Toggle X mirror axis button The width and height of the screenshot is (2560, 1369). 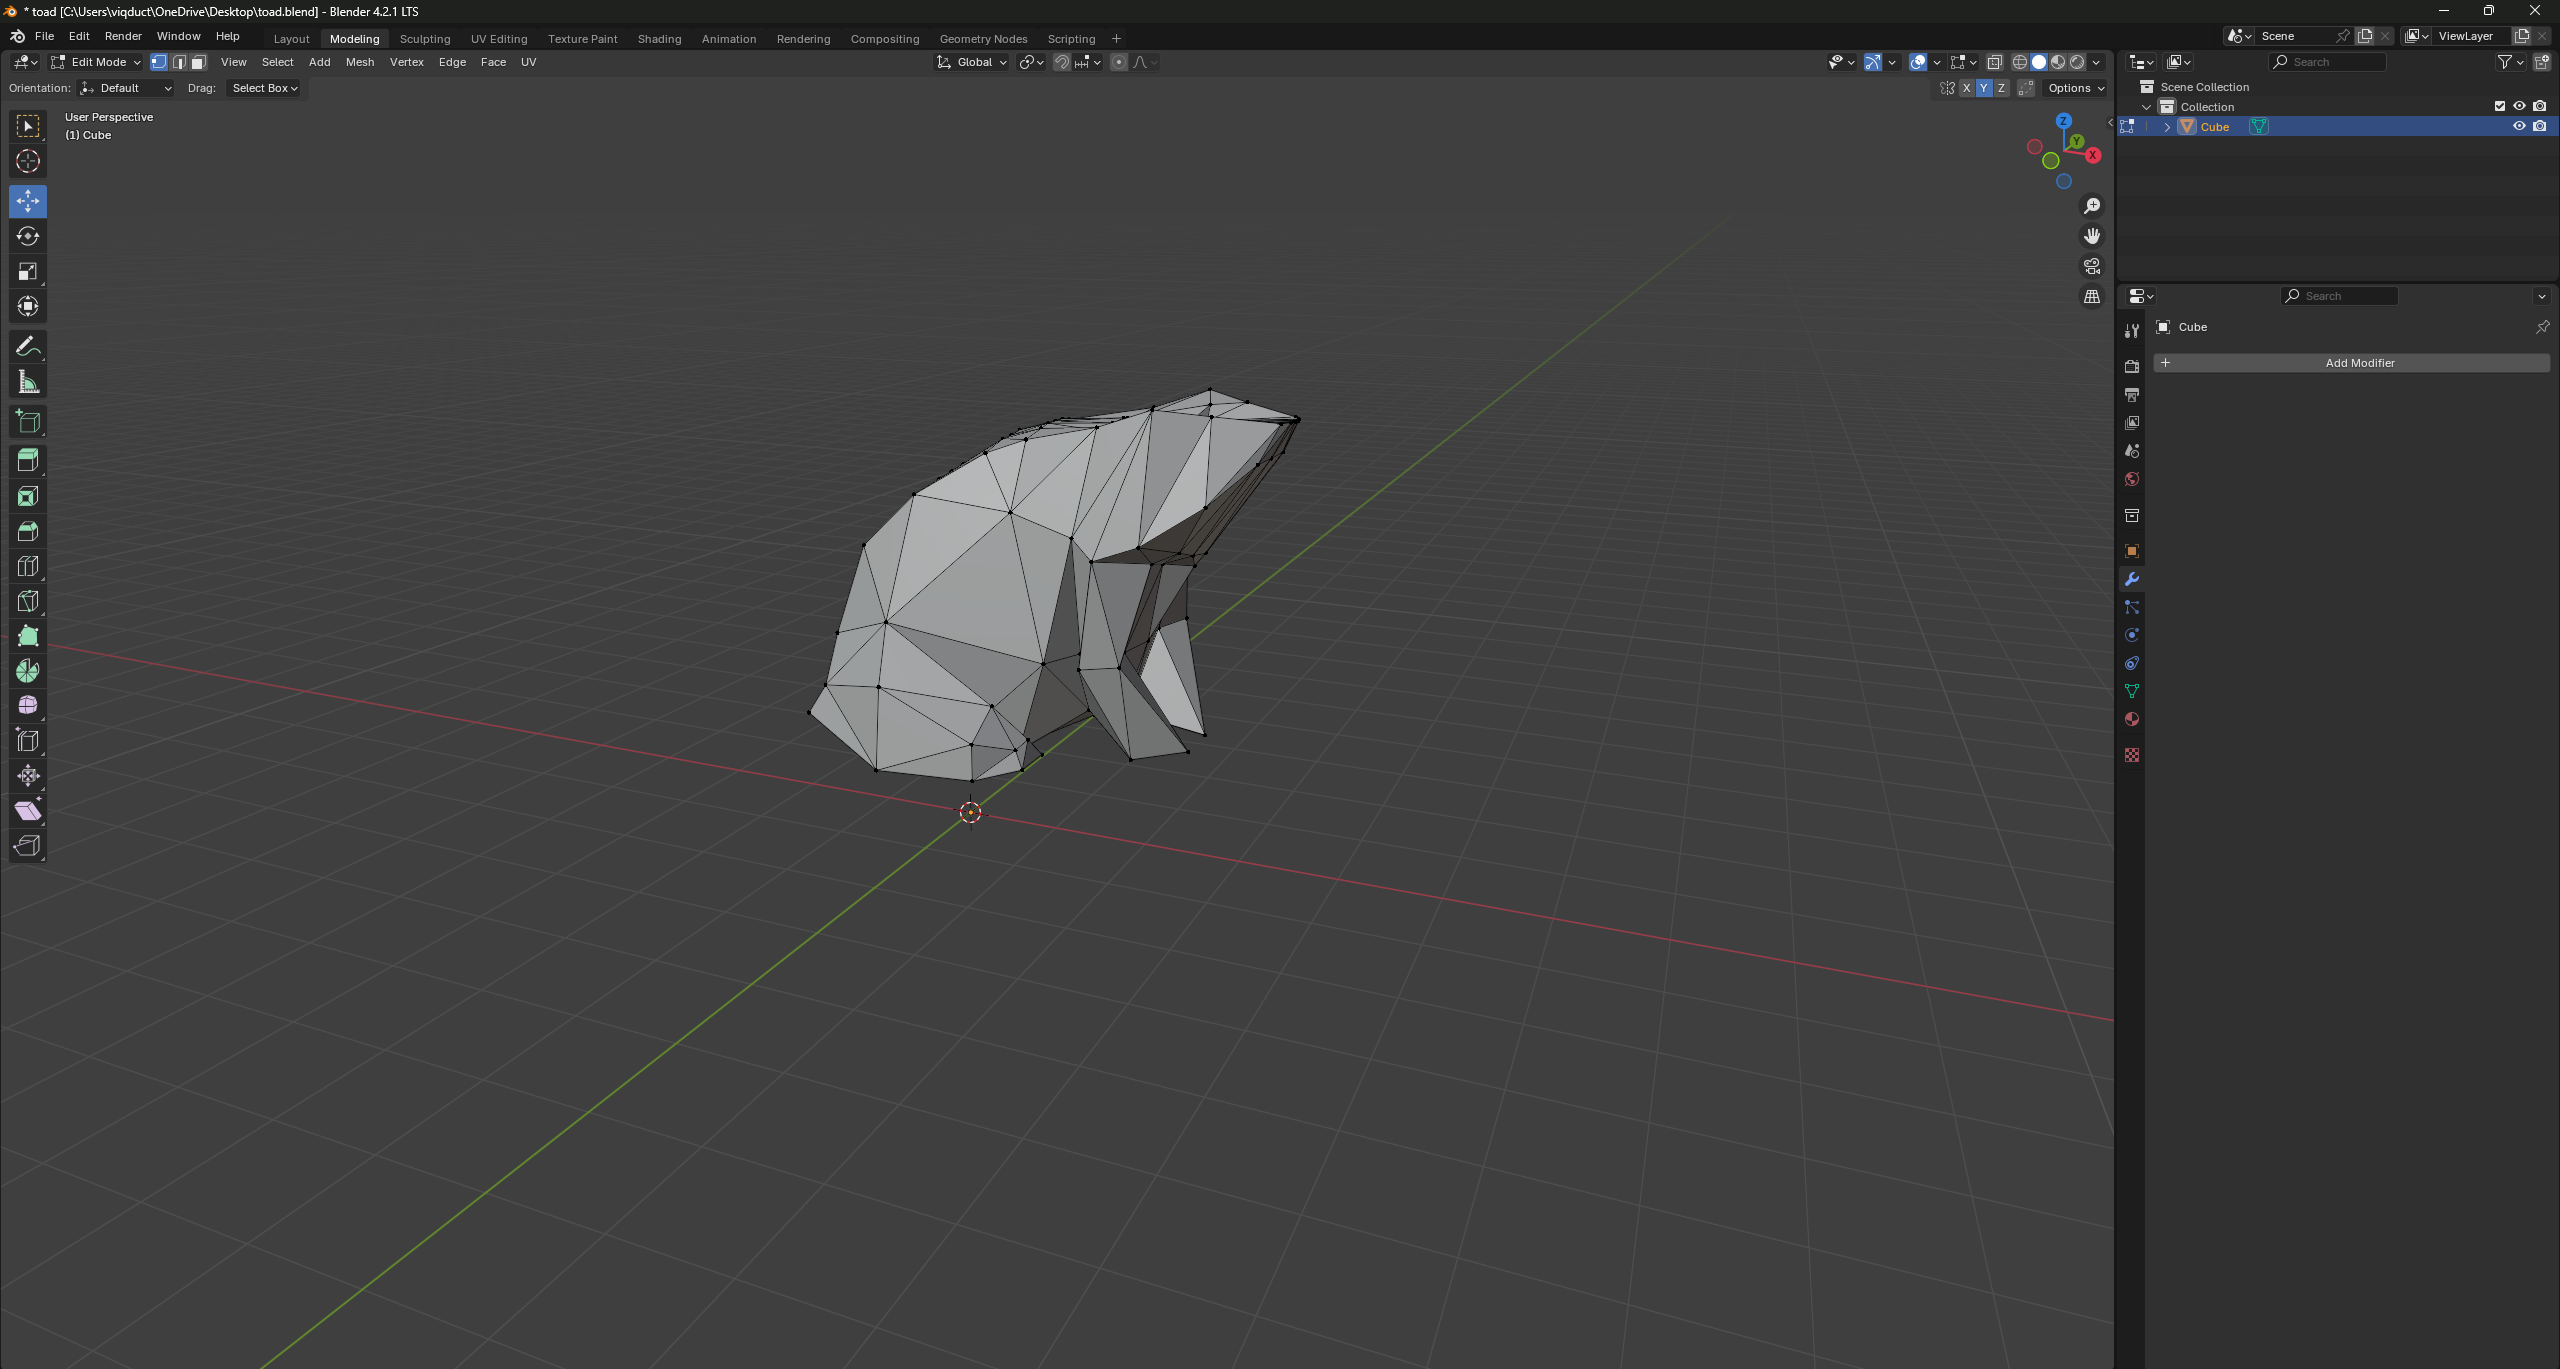tap(1966, 88)
